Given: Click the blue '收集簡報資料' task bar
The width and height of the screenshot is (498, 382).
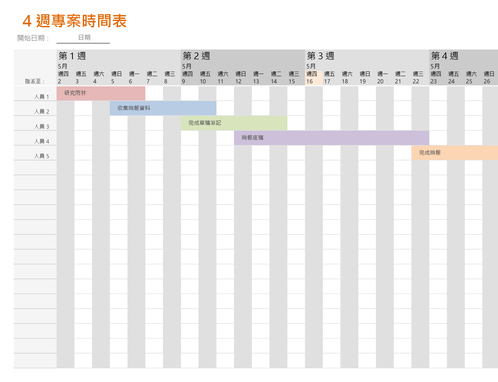Looking at the screenshot, I should (163, 108).
